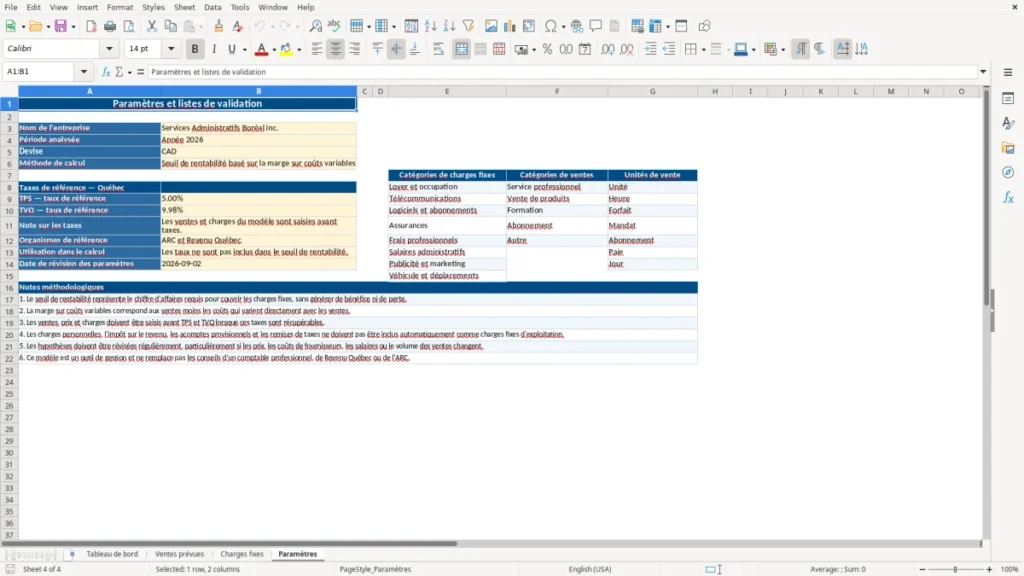Open the sidebar Navigator compass icon
Screen dimensions: 1024x576
(1008, 173)
